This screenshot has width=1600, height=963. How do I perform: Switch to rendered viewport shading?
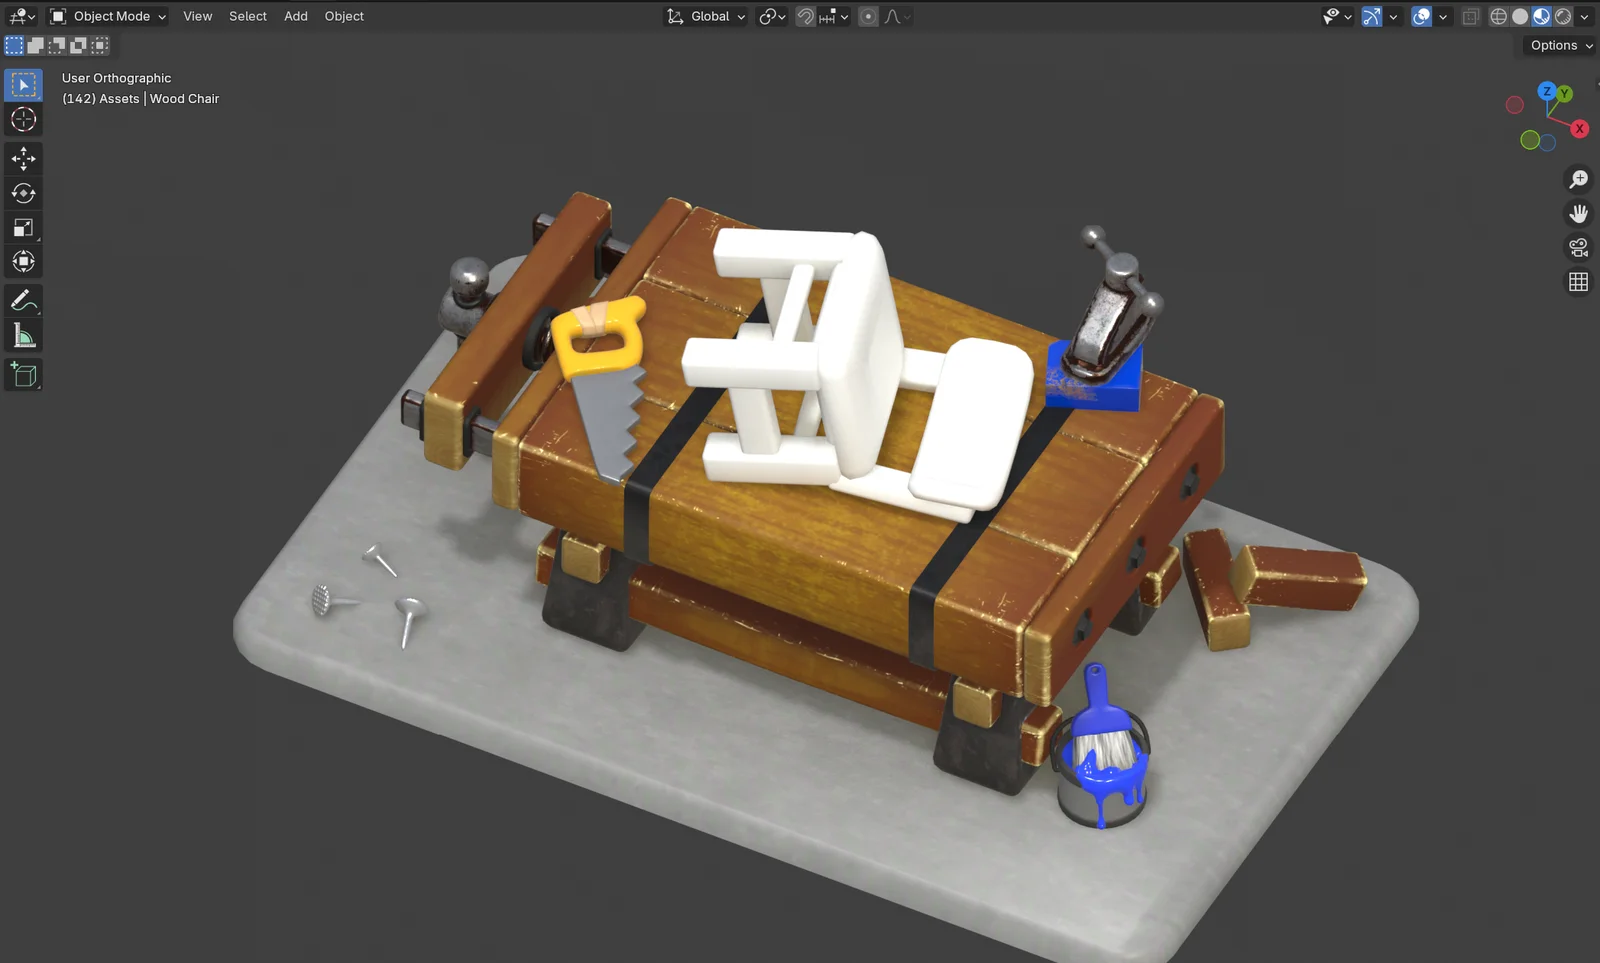click(1562, 16)
